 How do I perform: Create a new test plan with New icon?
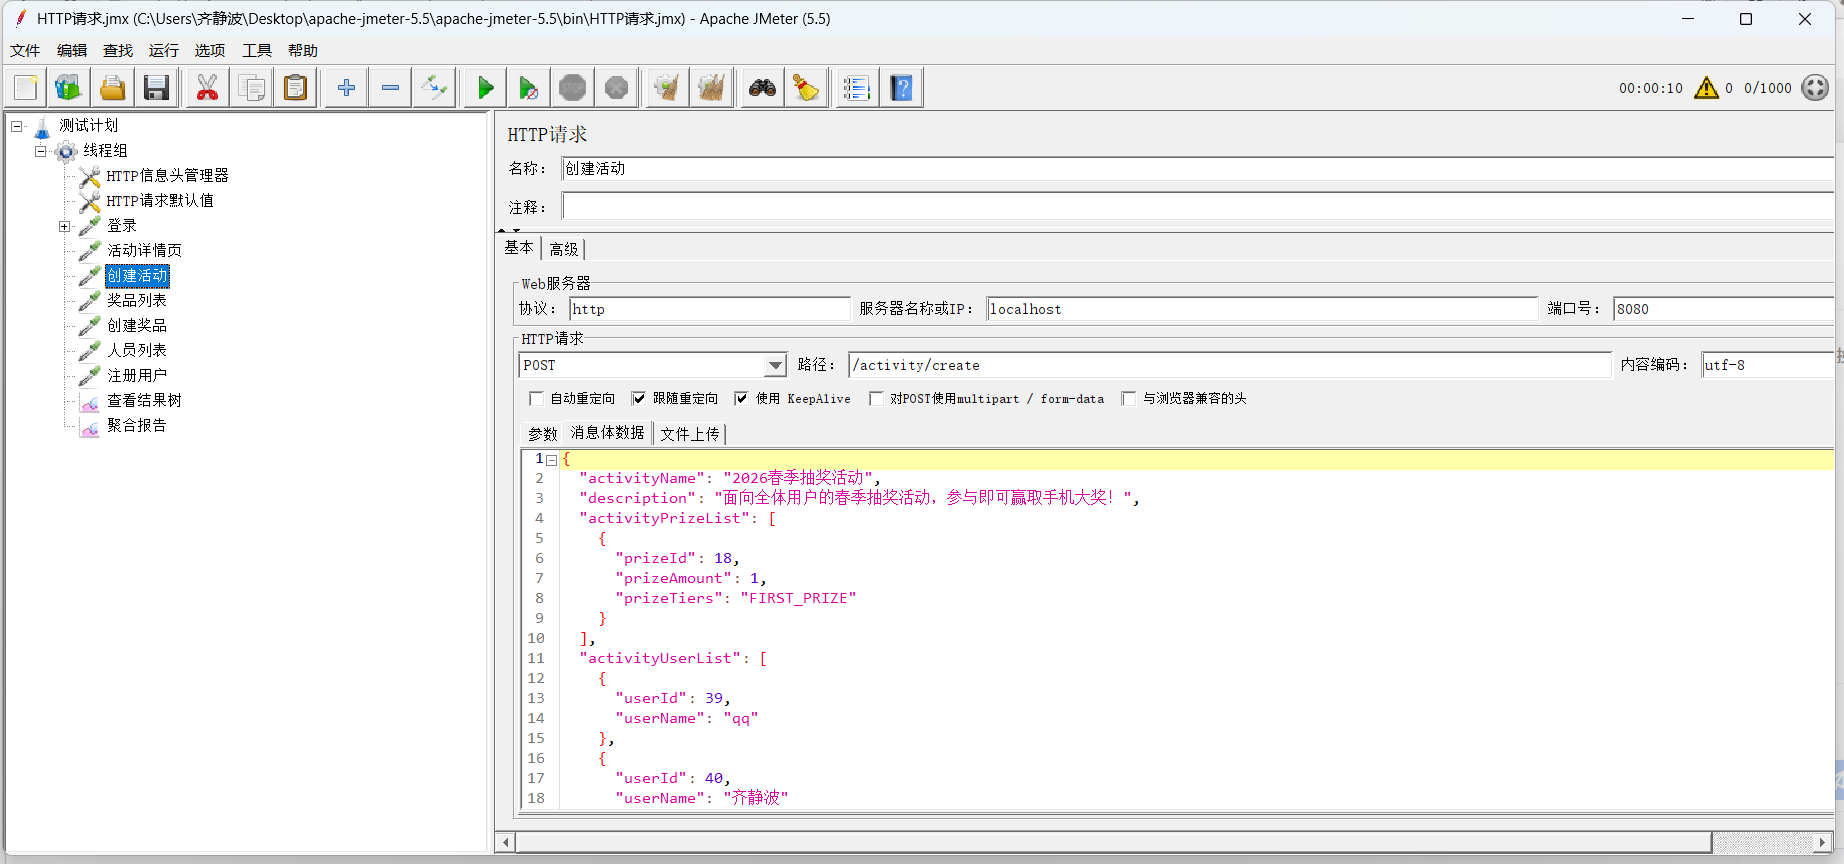26,88
